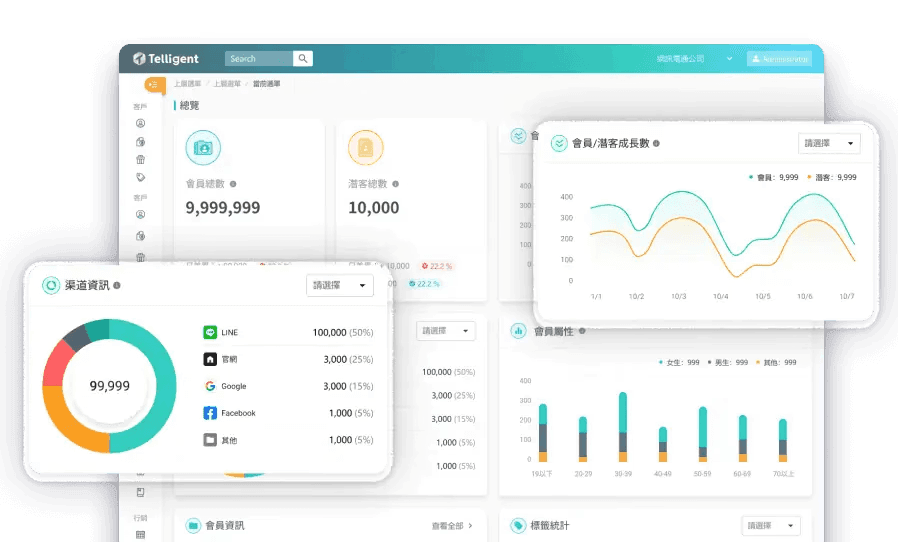Click the info icon next to 會員屬性
898x542 pixels.
click(582, 331)
